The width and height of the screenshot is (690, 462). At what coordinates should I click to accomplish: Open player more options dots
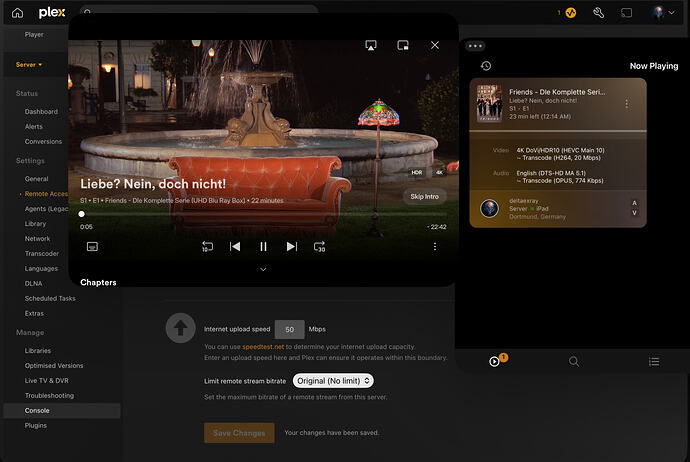(435, 246)
